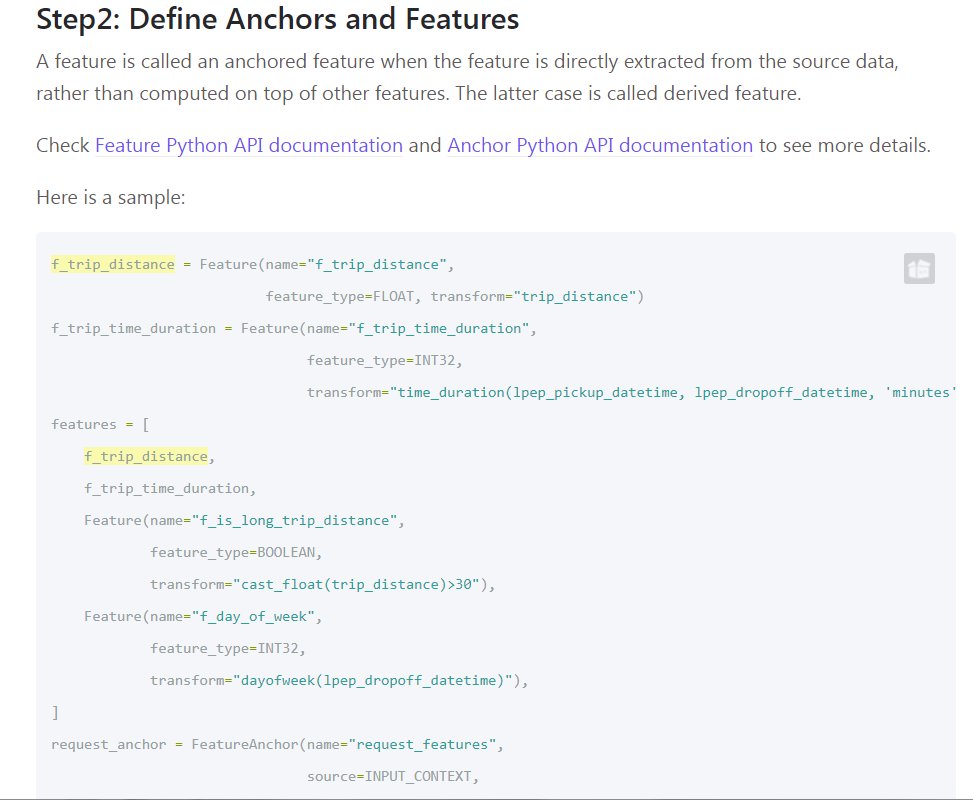Open the Anchor Python API documentation link
Viewport: 973px width, 800px height.
600,145
